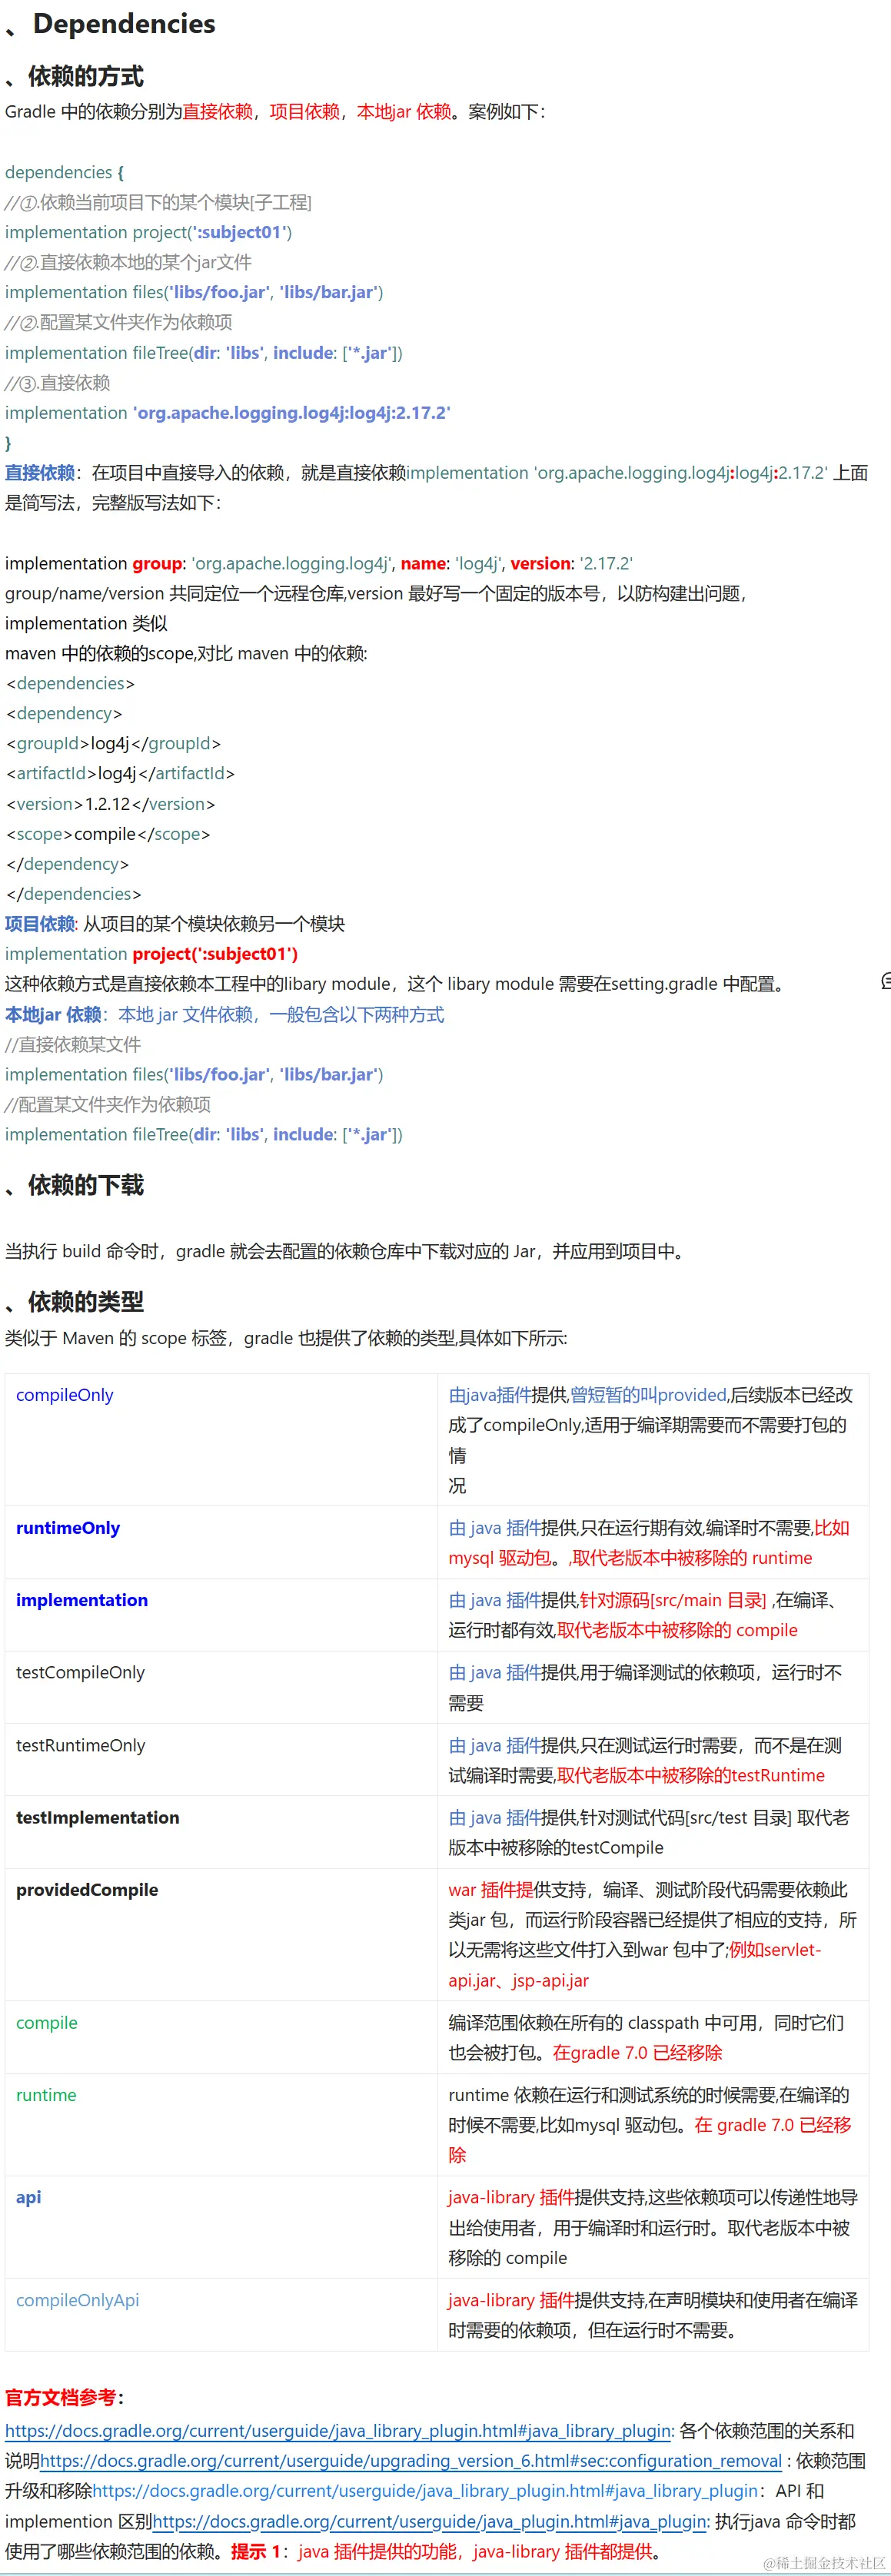The image size is (891, 2576).
Task: Click the non-underlined java_library_plugin URL
Action: point(425,2491)
